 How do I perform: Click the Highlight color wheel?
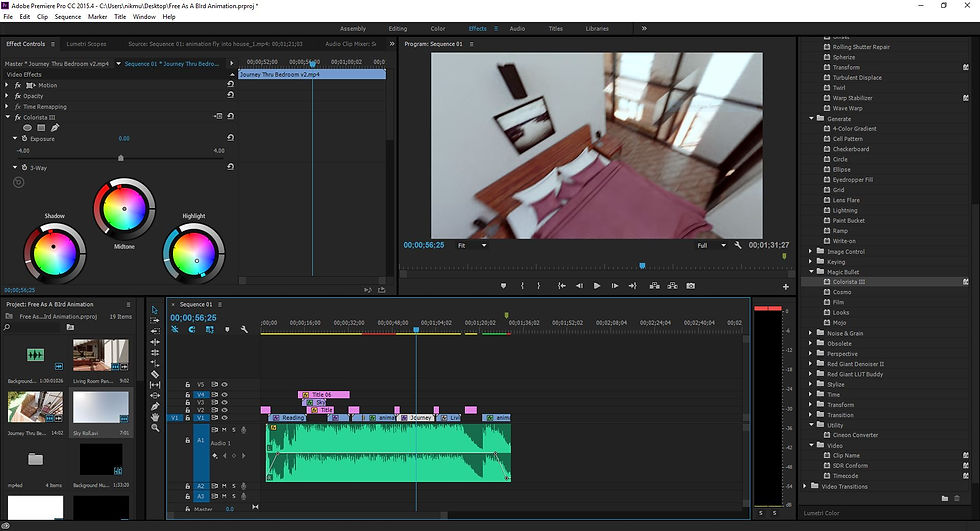(x=194, y=253)
